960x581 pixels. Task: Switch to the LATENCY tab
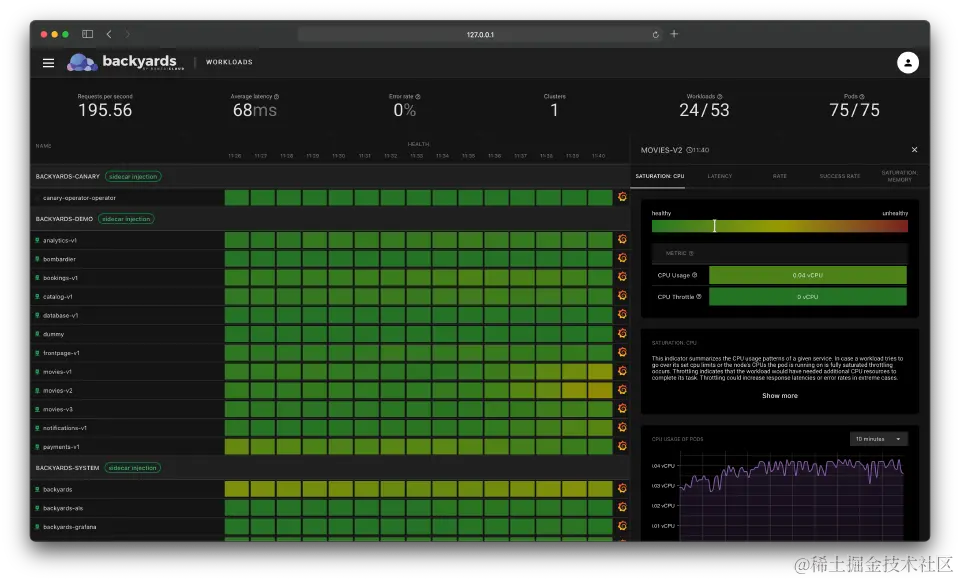tap(719, 176)
